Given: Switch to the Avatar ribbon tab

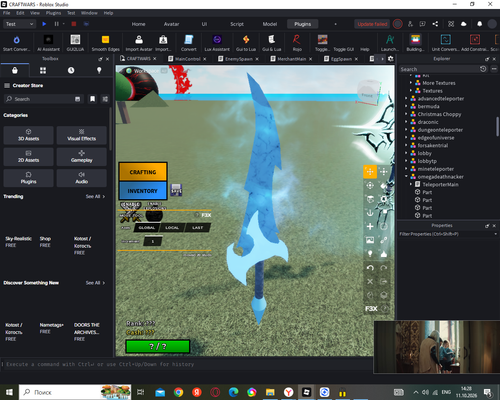Looking at the screenshot, I should point(171,24).
